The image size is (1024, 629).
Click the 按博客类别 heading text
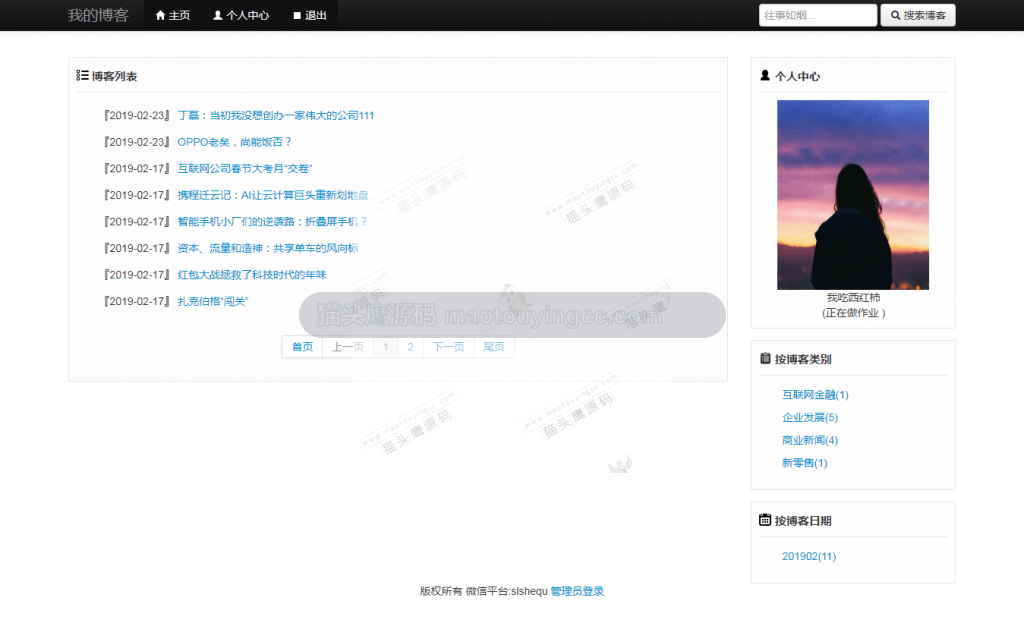803,359
